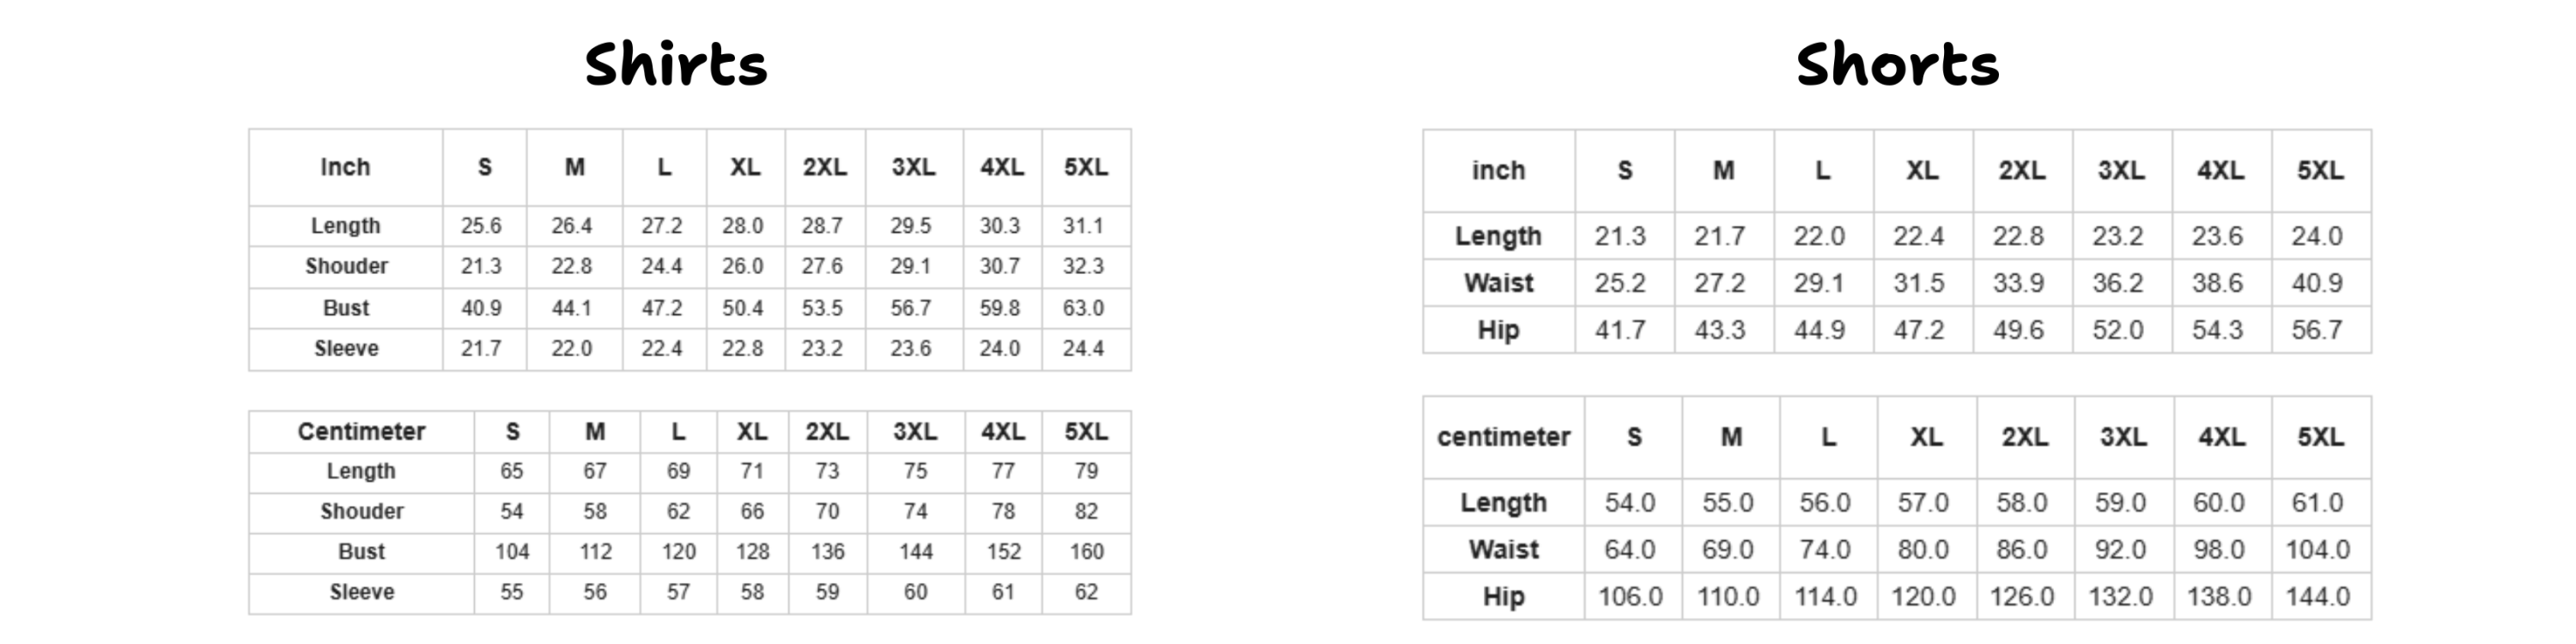Select Sleeve row label in shirts centimeter table
Screen dimensions: 2576x644
click(x=361, y=592)
